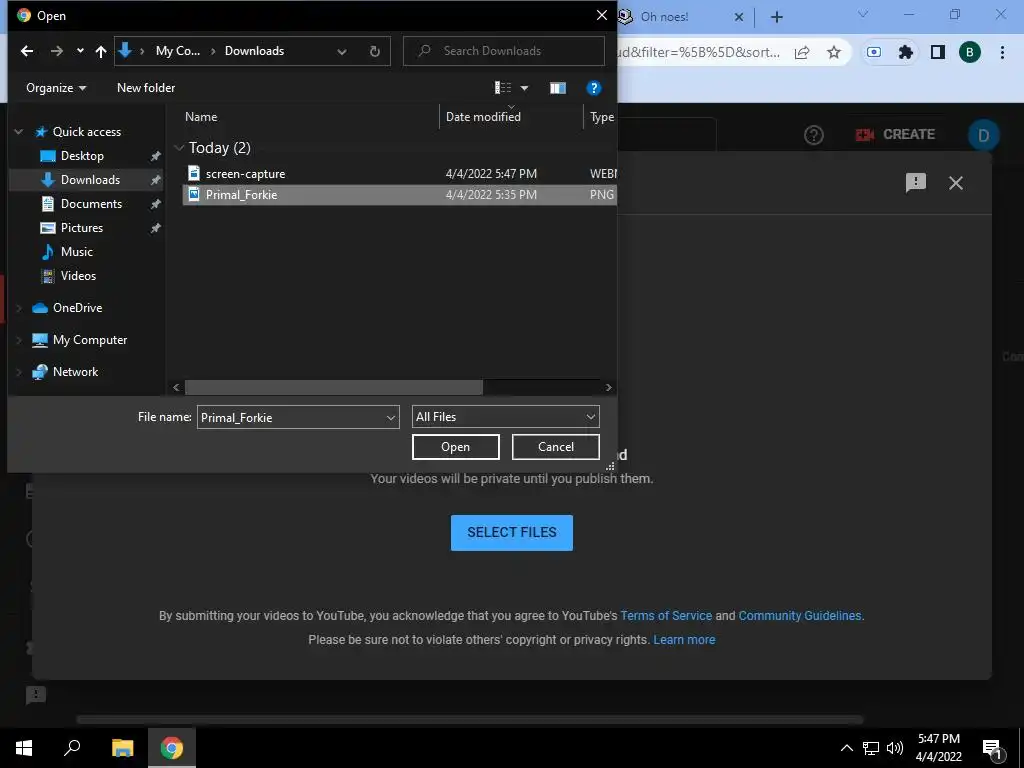This screenshot has height=768, width=1024.
Task: Expand the OneDrive tree node
Action: (x=18, y=308)
